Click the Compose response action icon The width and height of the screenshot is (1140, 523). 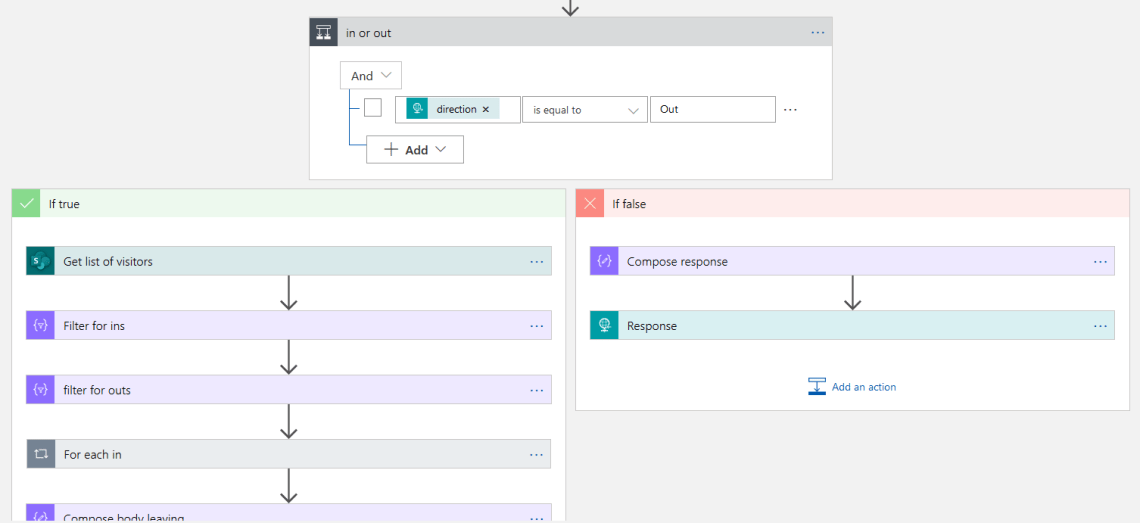tap(604, 261)
